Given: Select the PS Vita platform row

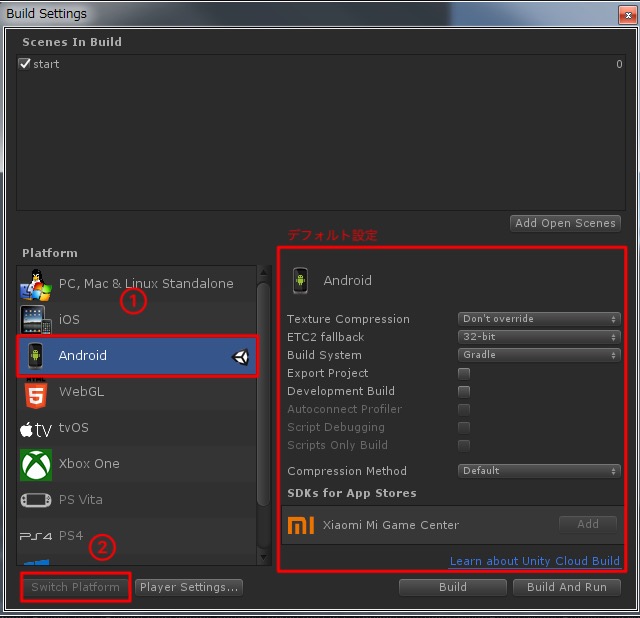Looking at the screenshot, I should (137, 500).
